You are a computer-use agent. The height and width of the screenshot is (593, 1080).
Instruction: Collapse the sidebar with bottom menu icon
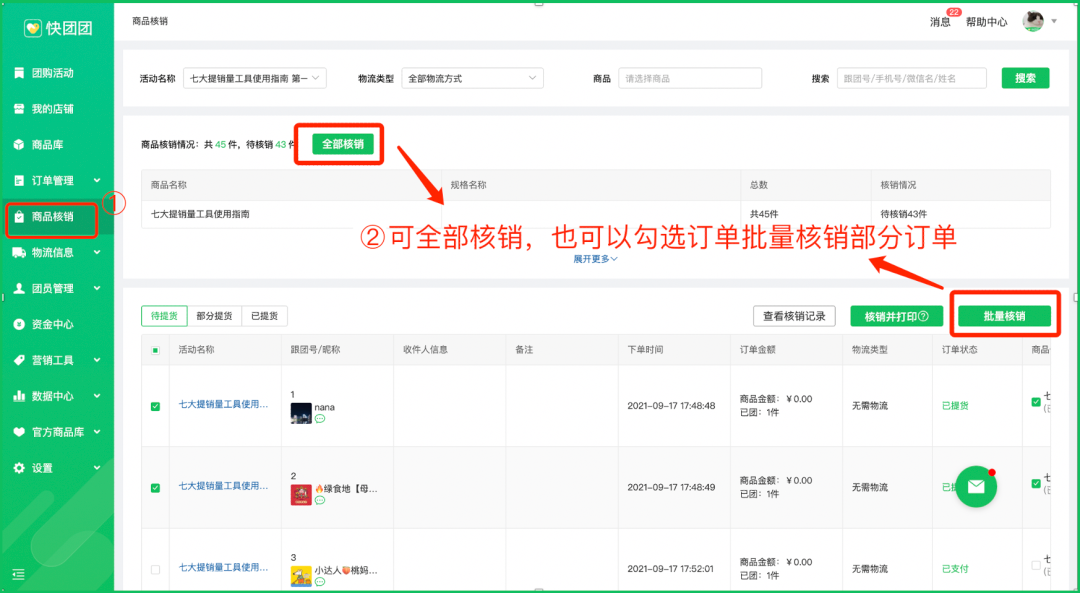coord(18,574)
